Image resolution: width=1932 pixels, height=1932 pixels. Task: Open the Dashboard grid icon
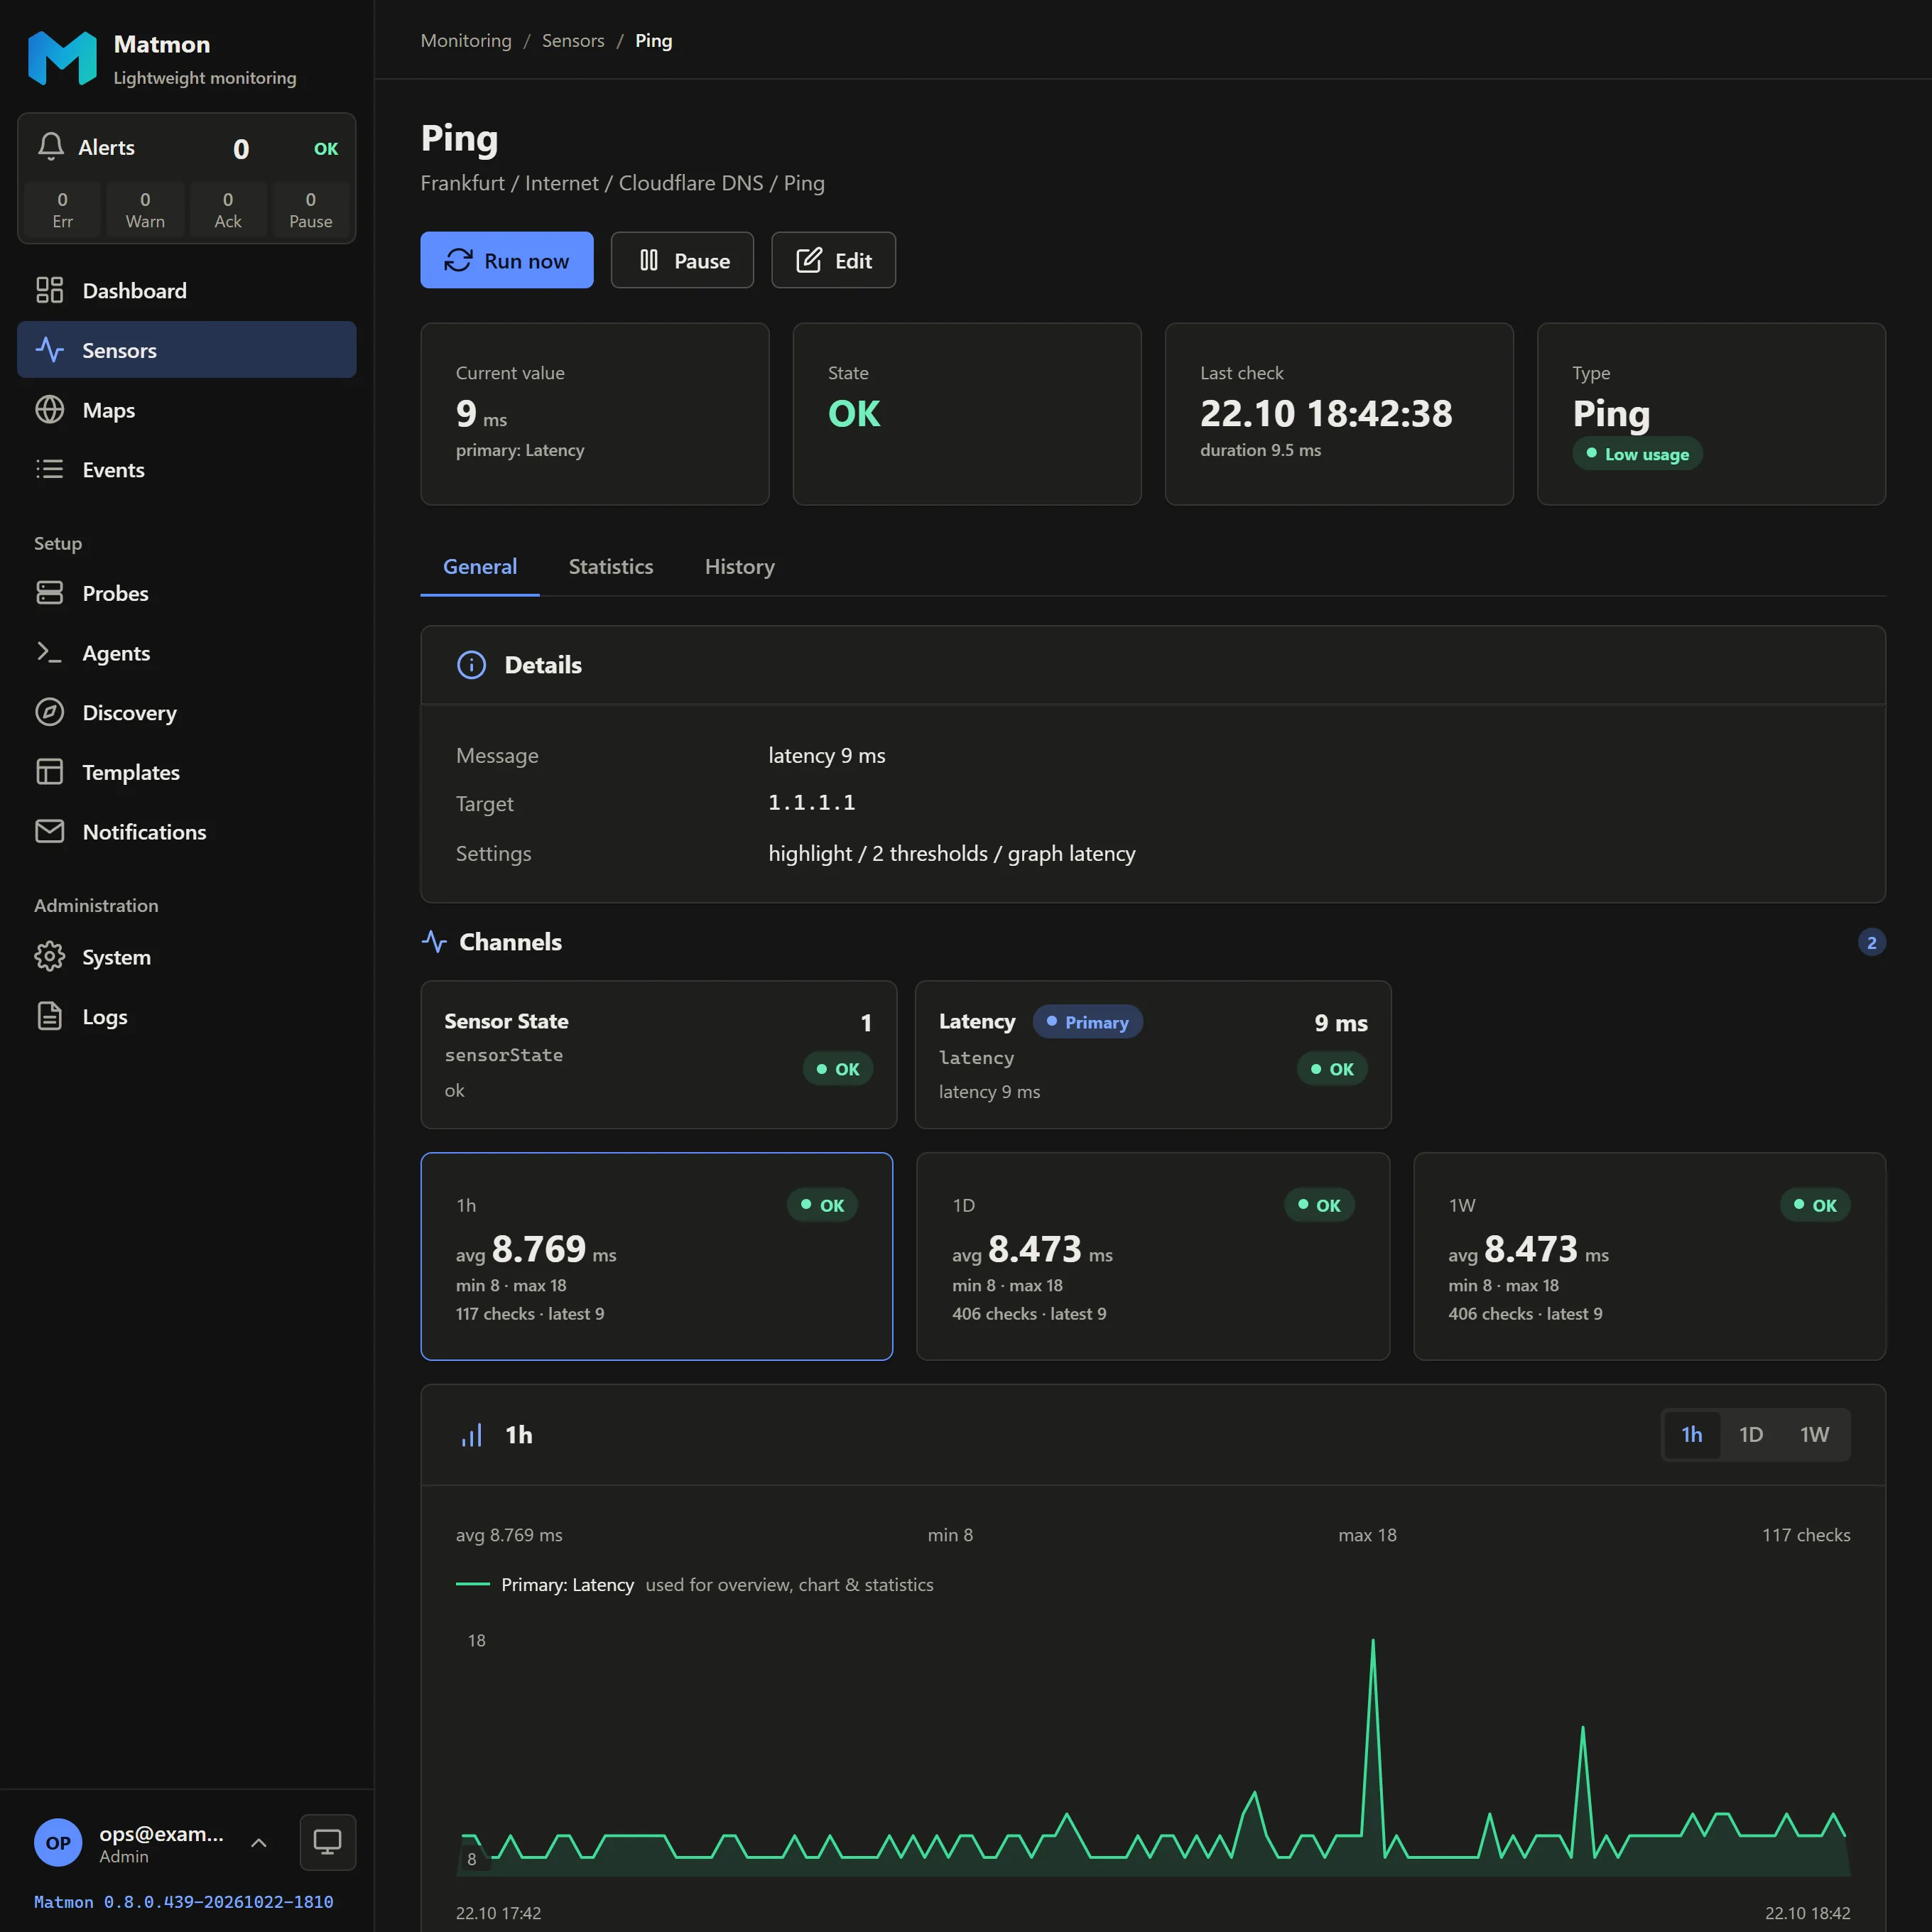[49, 290]
